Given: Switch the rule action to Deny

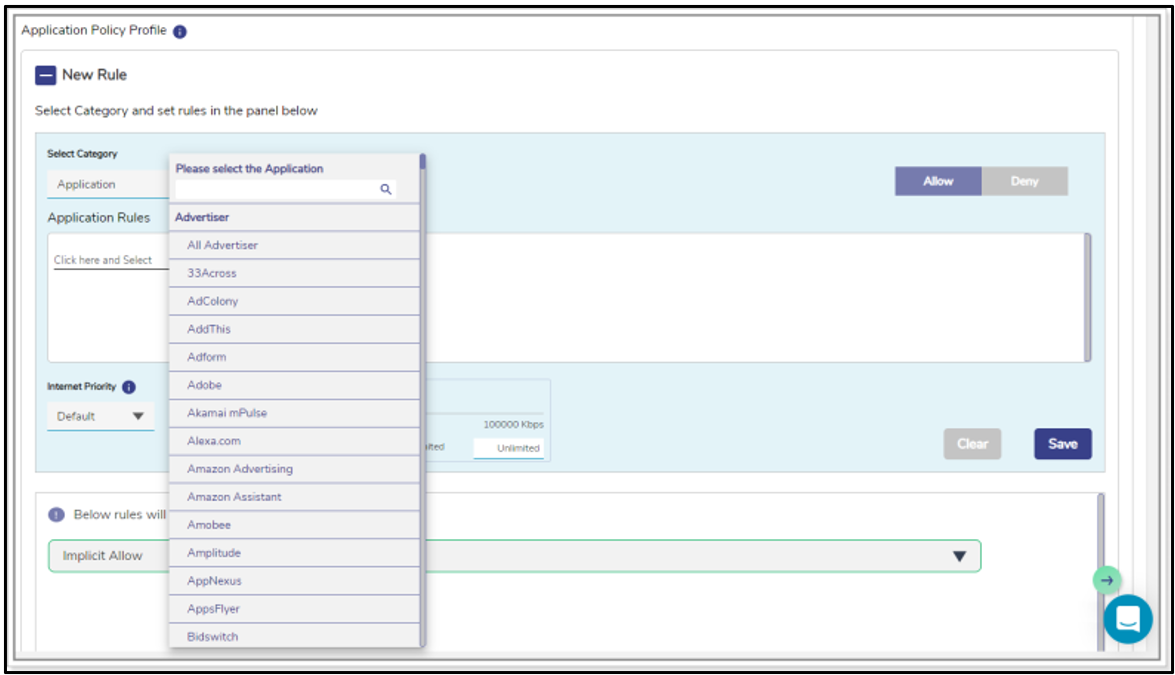Looking at the screenshot, I should tap(1024, 181).
